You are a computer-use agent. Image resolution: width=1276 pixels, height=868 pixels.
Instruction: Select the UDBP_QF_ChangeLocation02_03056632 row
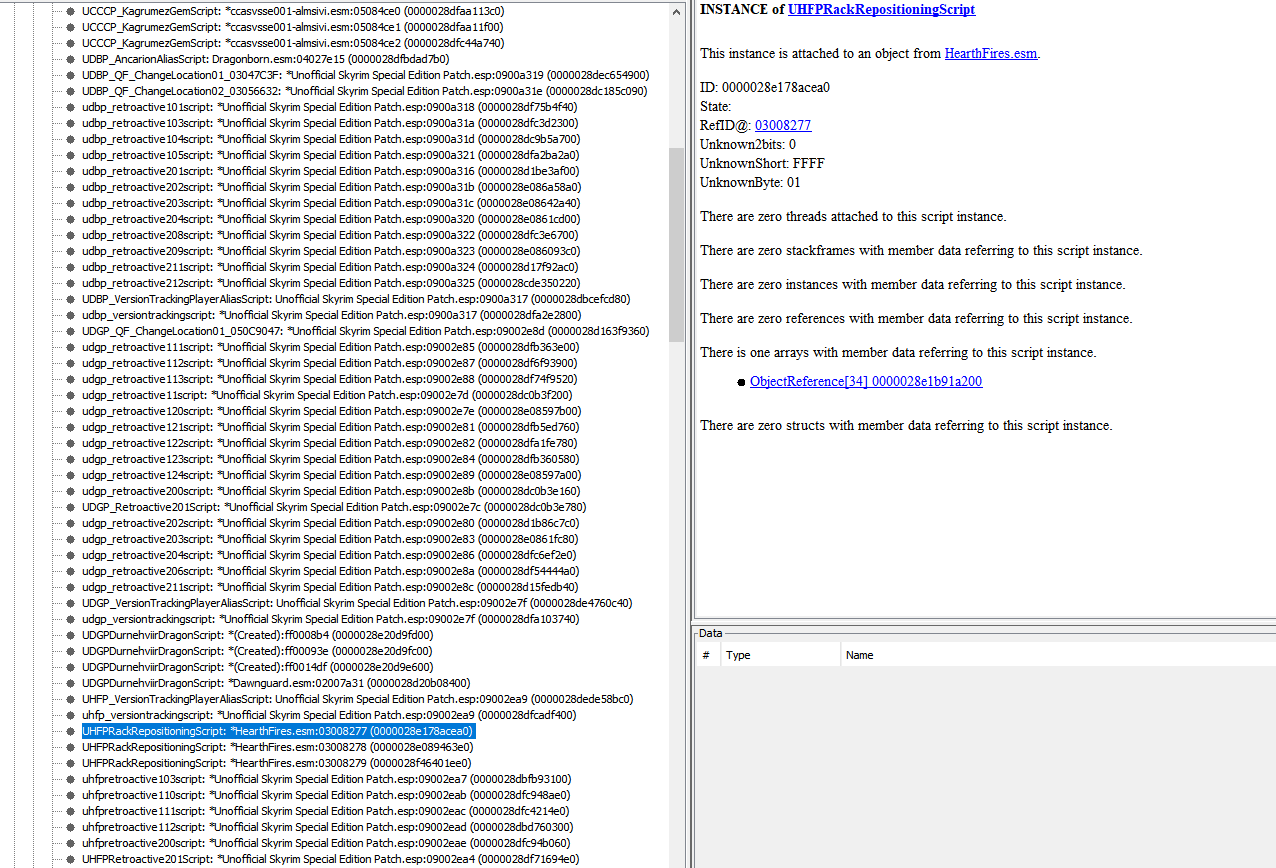[365, 91]
